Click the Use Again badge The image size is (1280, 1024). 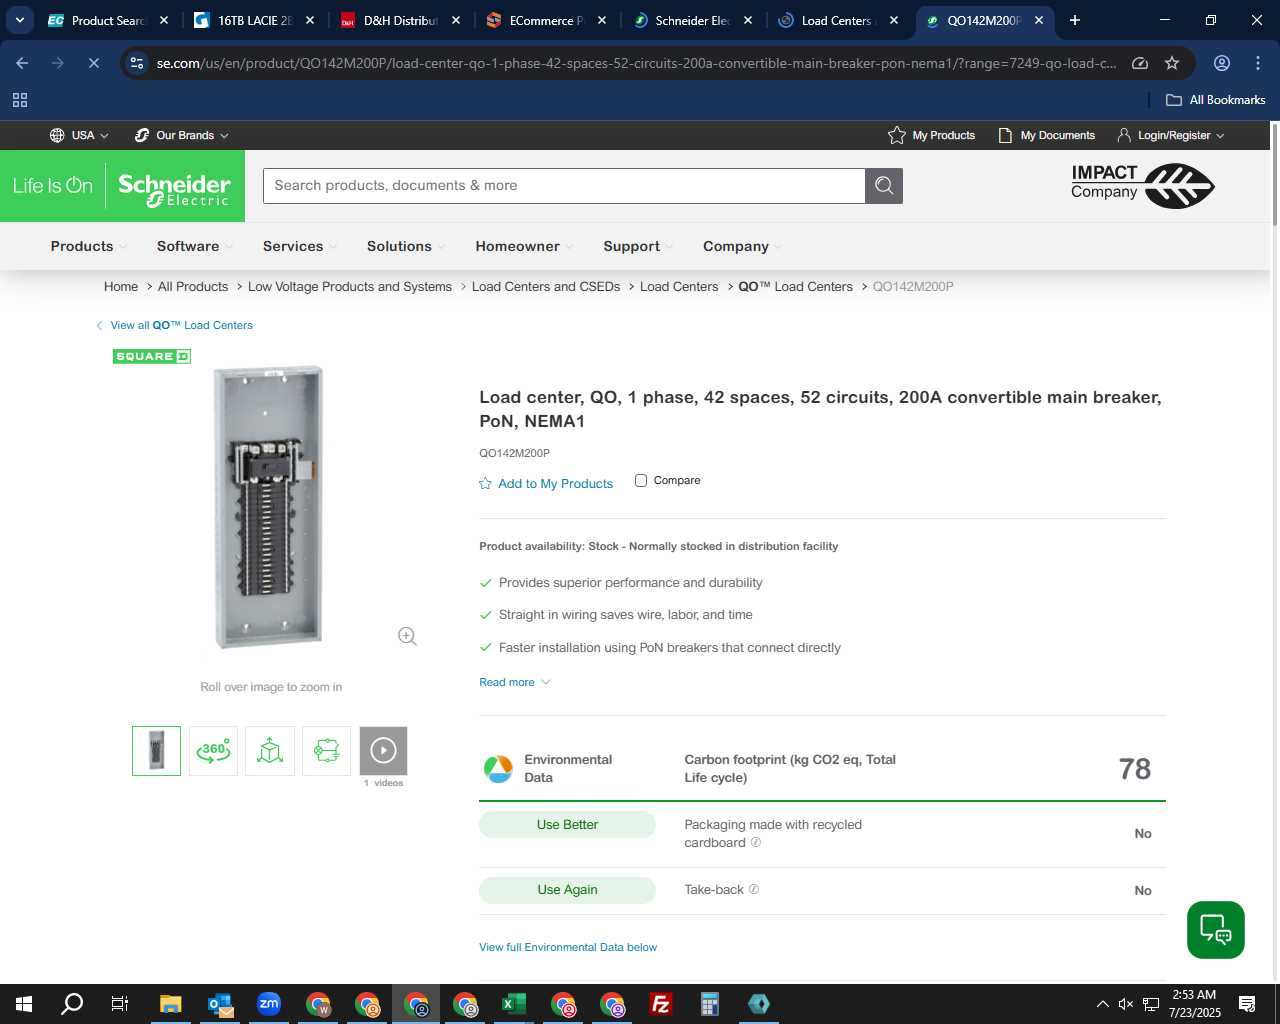[x=567, y=890]
